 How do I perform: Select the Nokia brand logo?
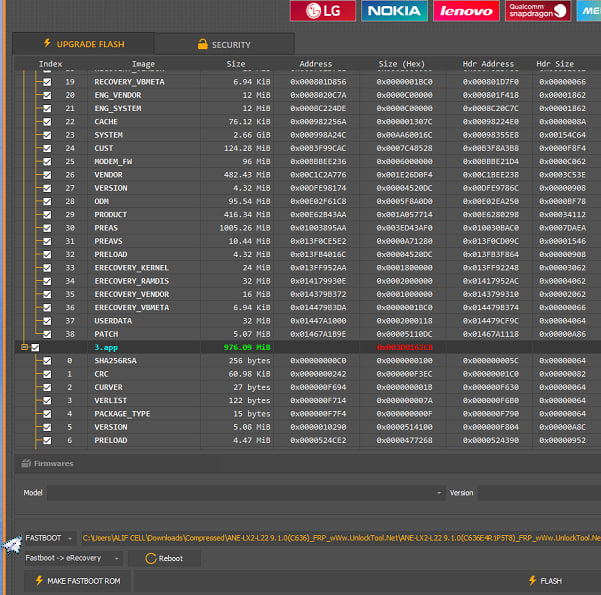[x=393, y=11]
